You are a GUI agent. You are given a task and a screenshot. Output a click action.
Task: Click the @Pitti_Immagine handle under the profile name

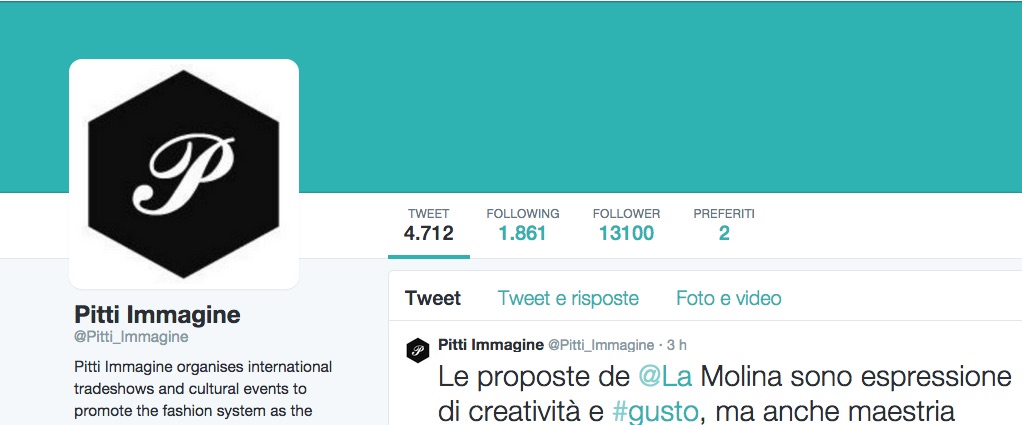point(131,337)
